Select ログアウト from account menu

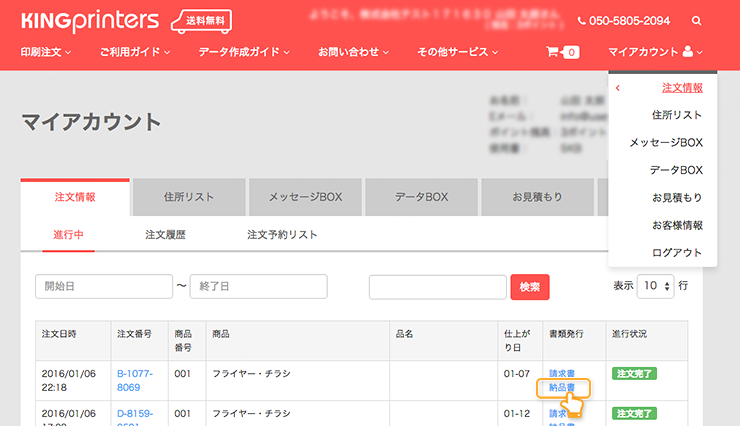[x=677, y=252]
